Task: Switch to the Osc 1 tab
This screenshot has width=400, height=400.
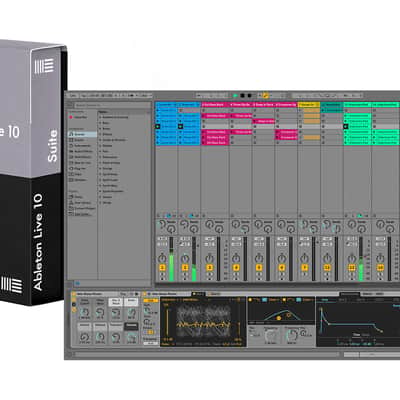Action: tap(199, 294)
